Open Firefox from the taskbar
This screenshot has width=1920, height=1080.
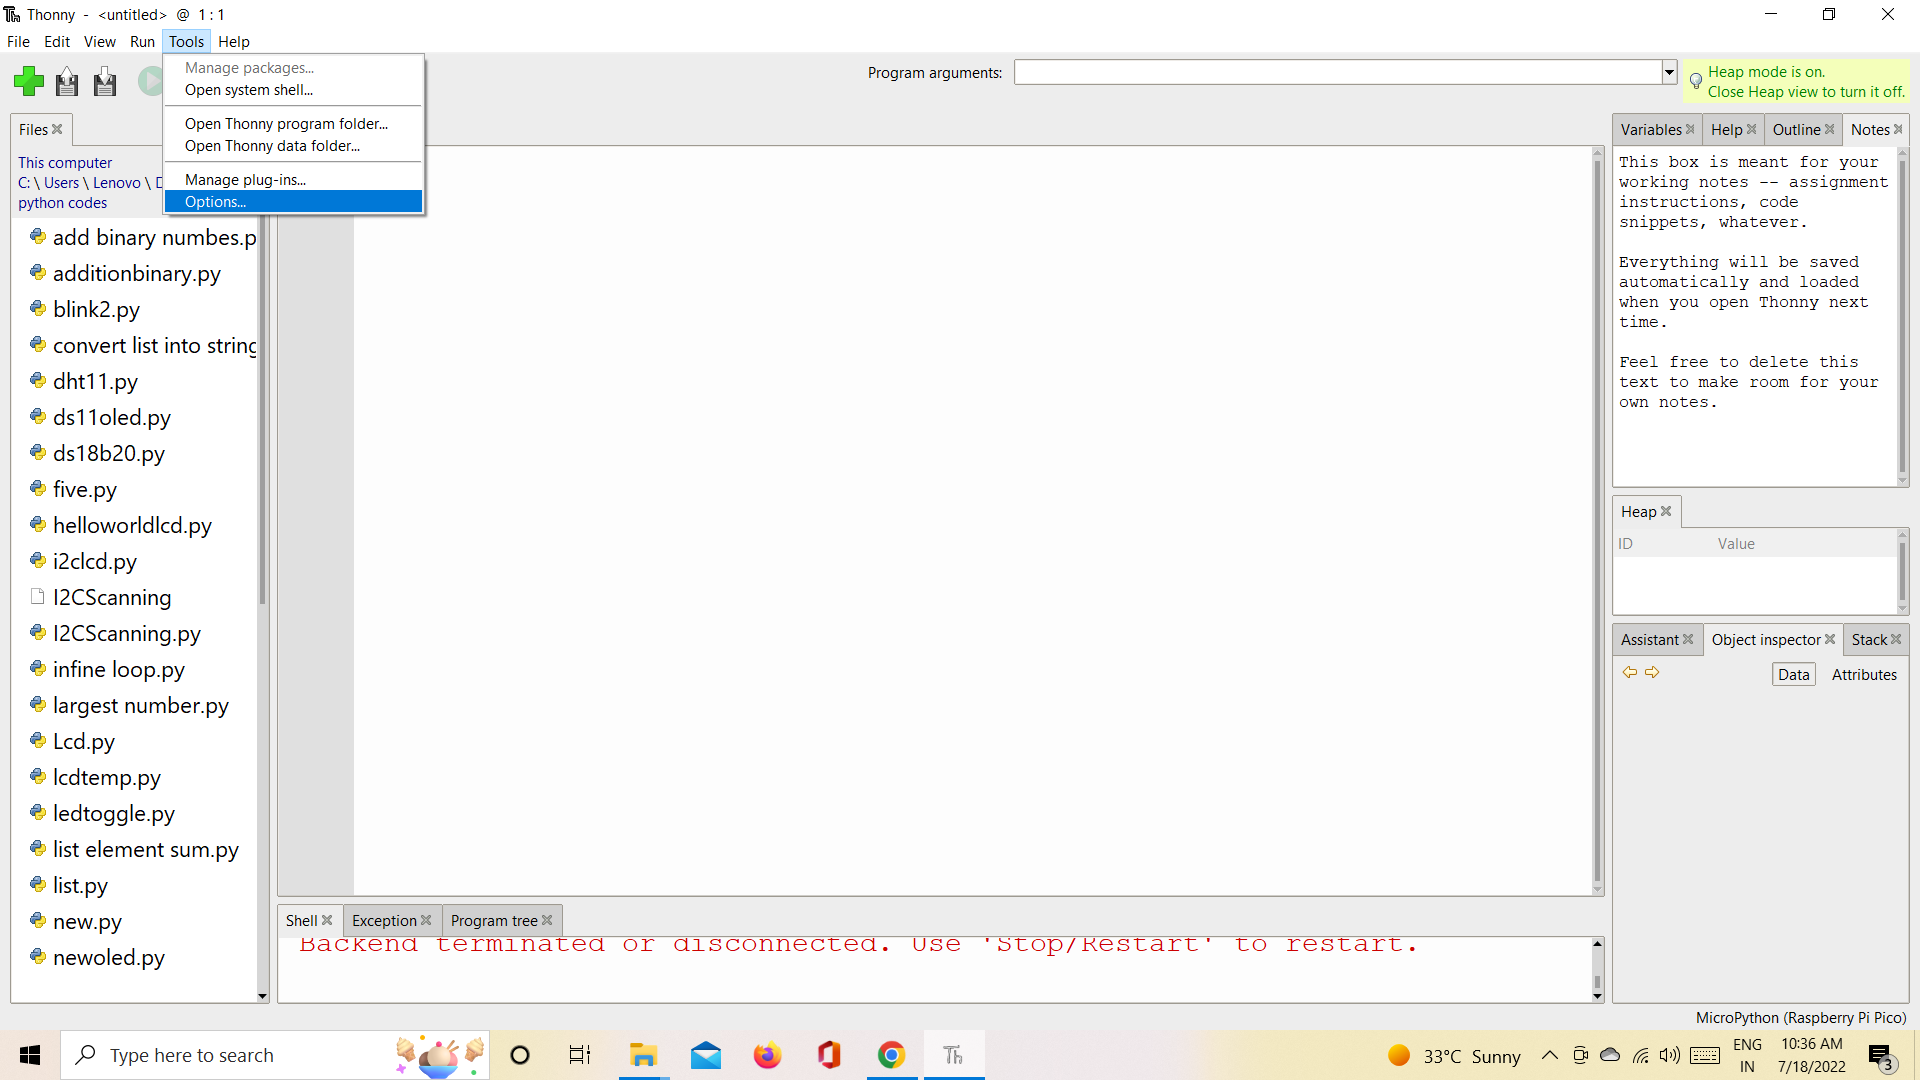click(767, 1055)
